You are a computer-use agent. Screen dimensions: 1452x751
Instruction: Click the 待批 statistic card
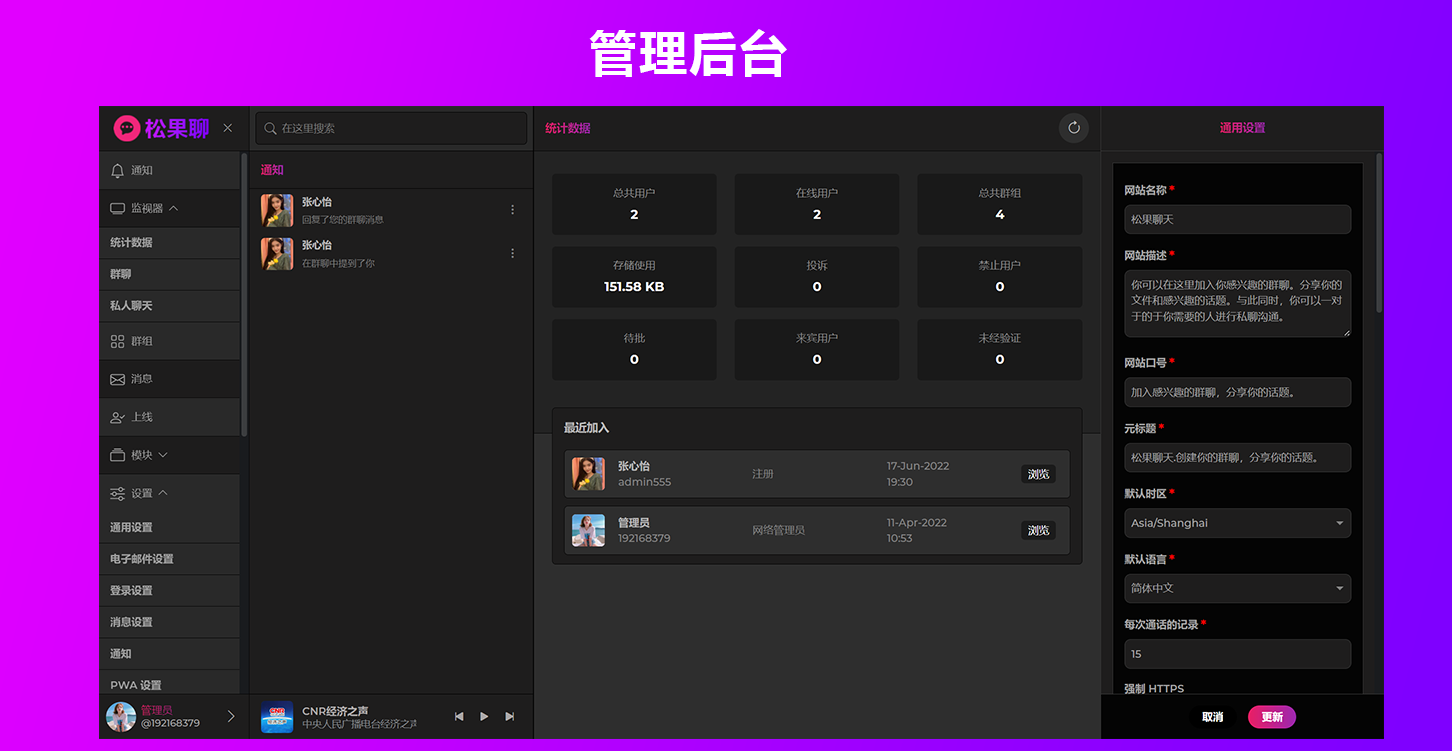coord(634,349)
